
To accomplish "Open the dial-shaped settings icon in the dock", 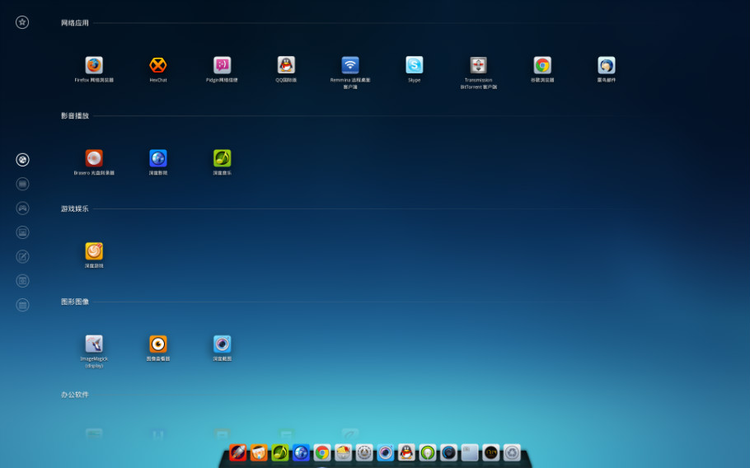I will point(364,452).
